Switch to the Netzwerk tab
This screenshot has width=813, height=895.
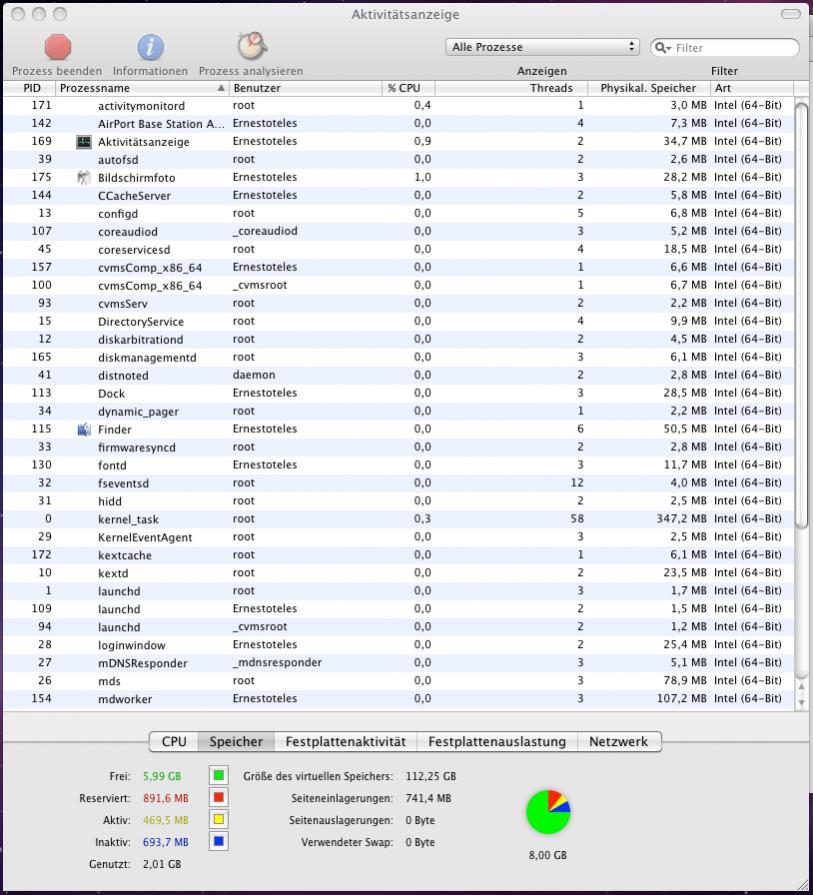619,741
